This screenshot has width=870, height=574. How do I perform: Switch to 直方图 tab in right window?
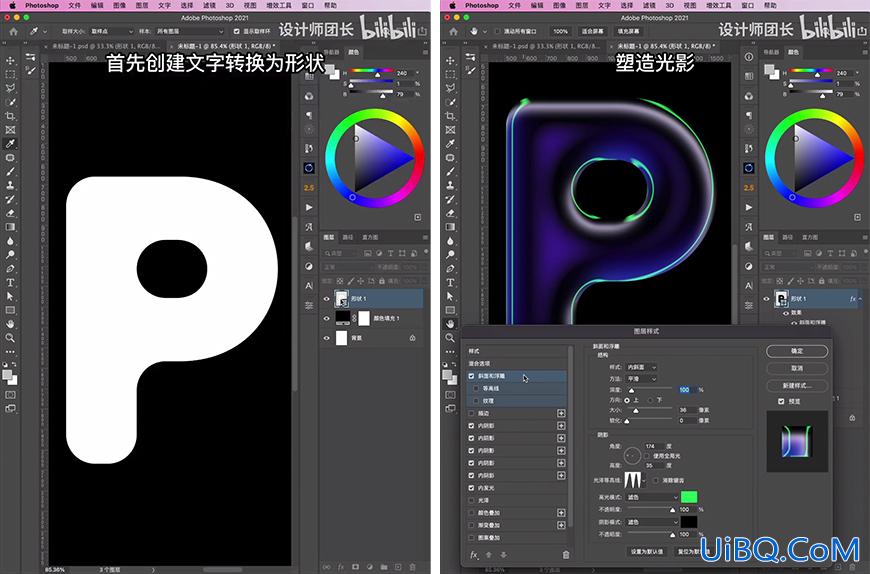[x=810, y=237]
